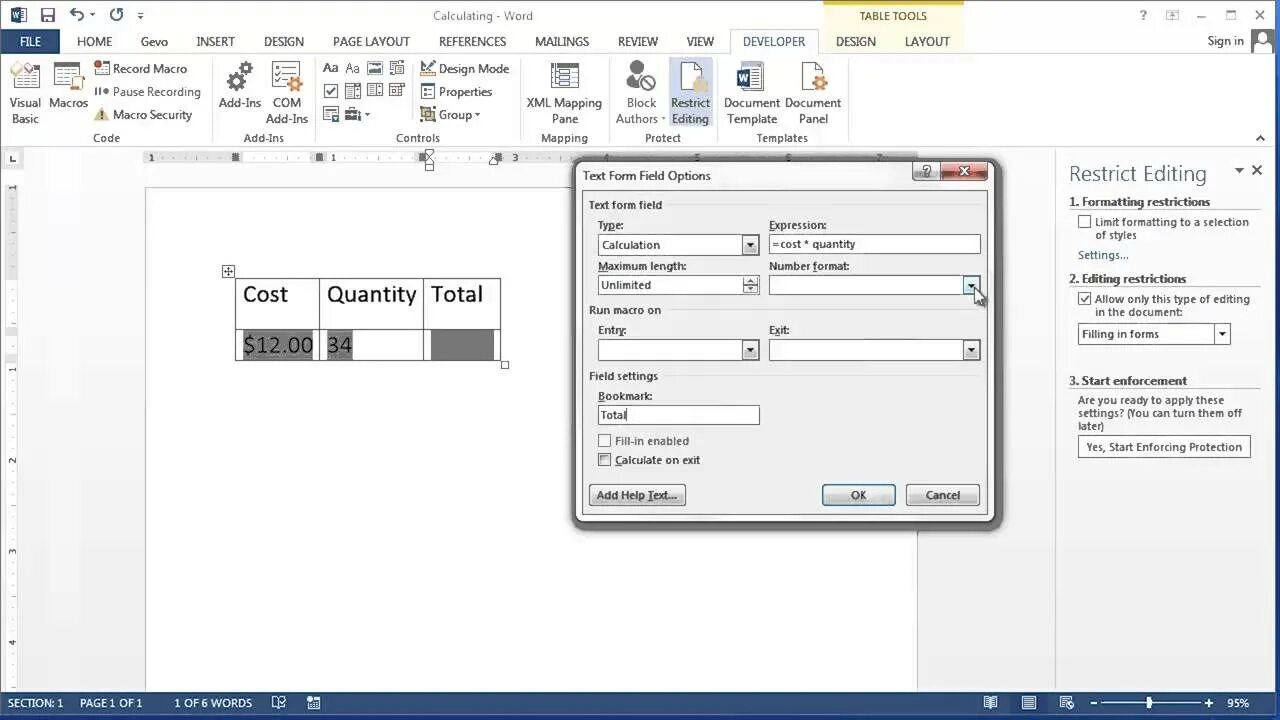The height and width of the screenshot is (720, 1280).
Task: Click the zoom slider
Action: [1149, 703]
